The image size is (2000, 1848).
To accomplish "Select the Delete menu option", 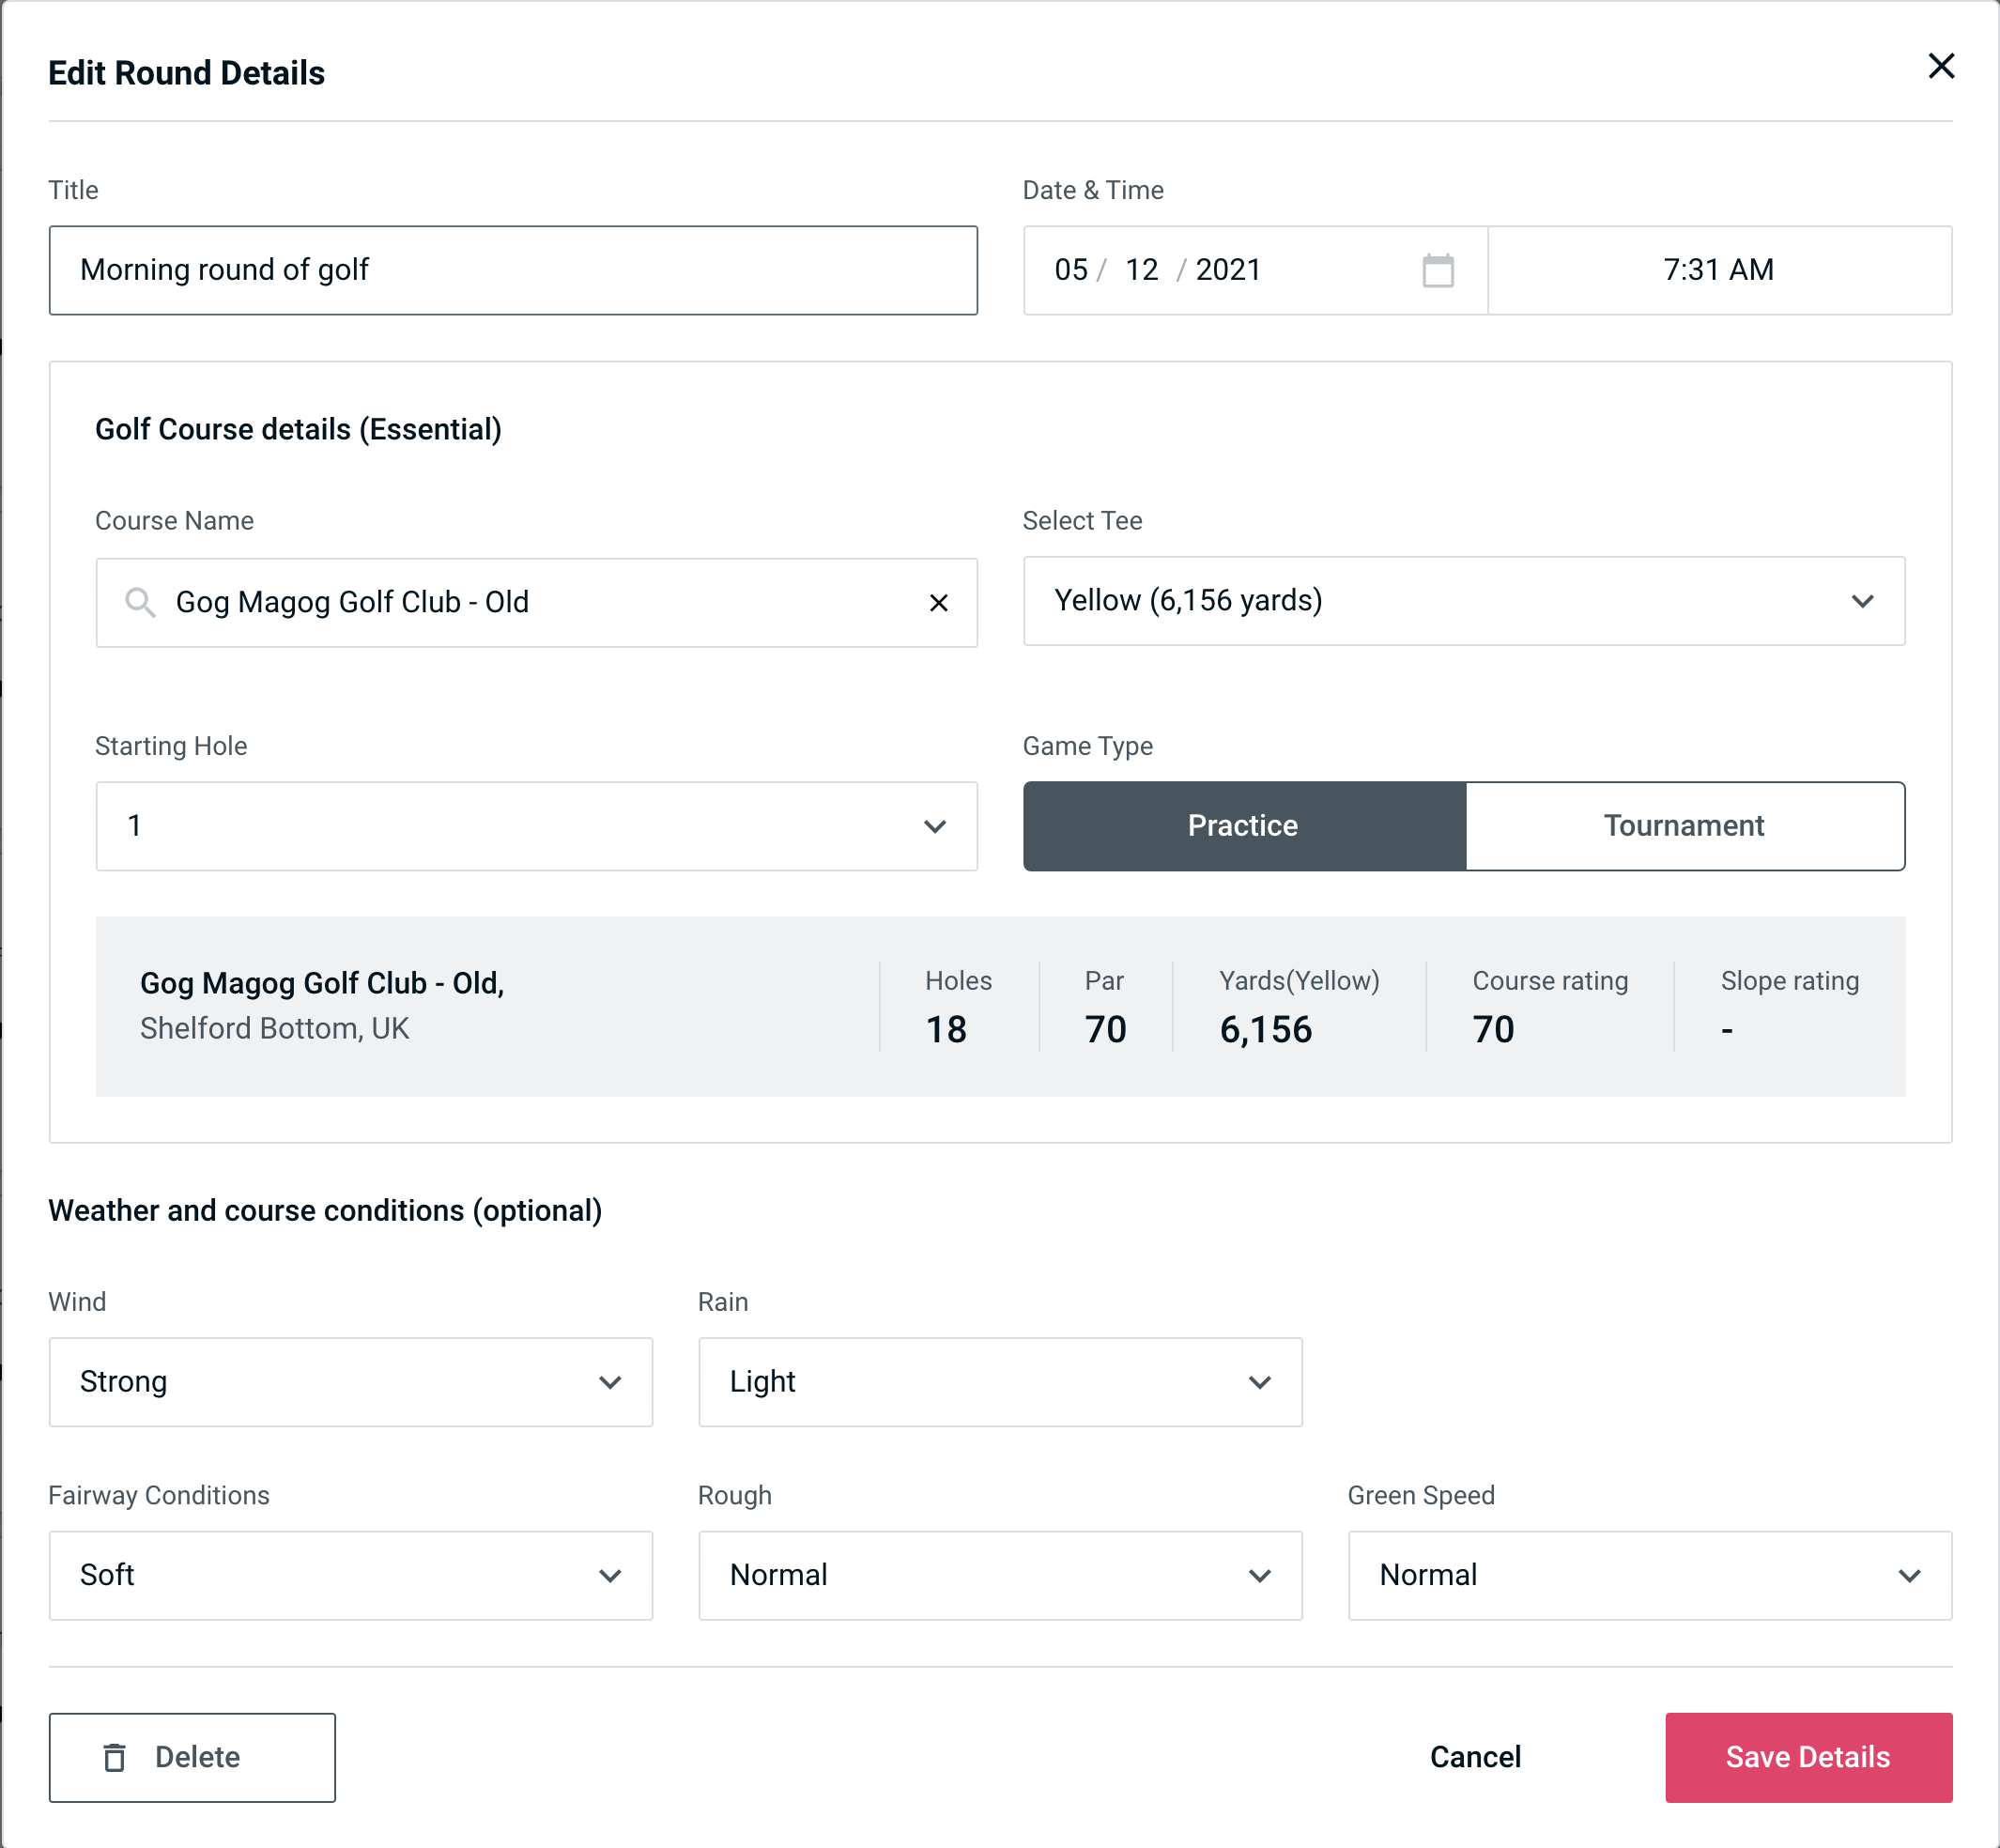I will [193, 1756].
